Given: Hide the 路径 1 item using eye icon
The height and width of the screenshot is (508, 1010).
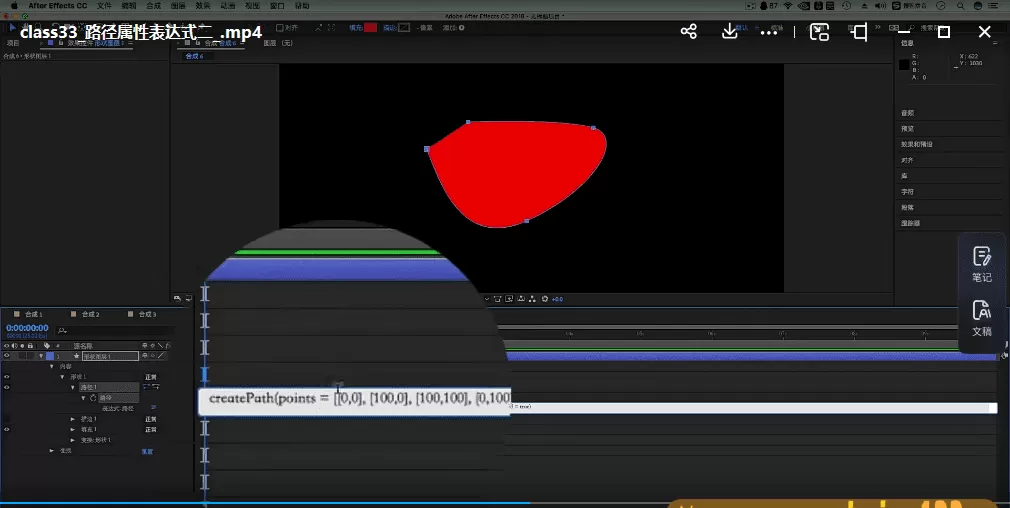Looking at the screenshot, I should click(x=7, y=387).
